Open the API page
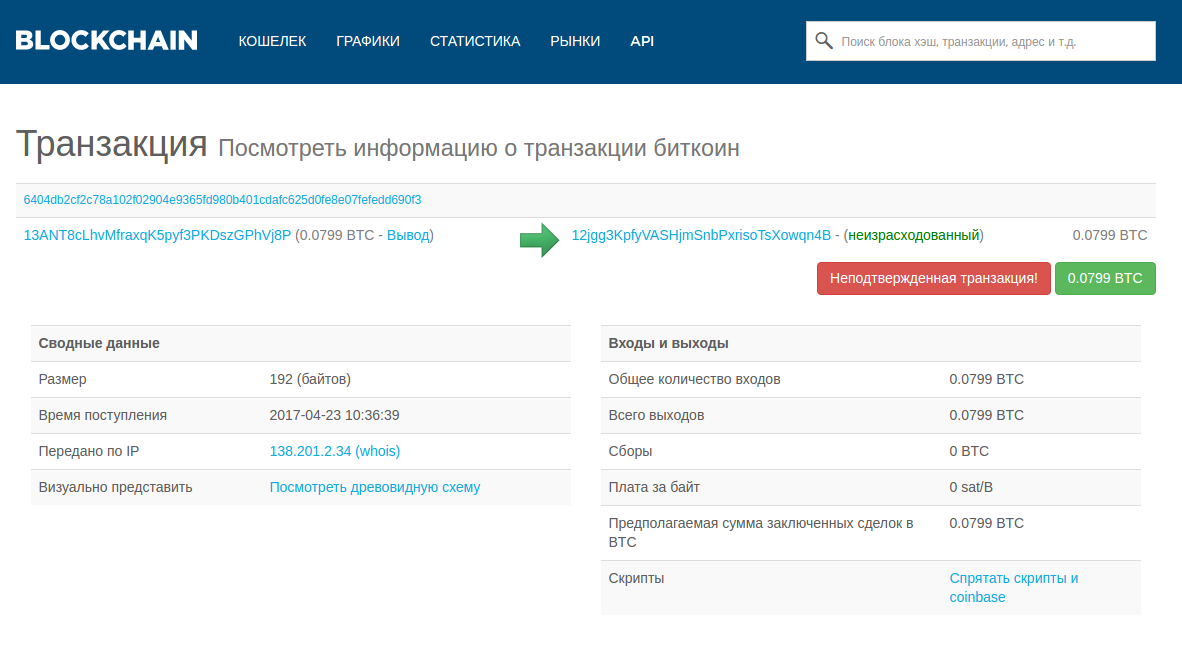Screen dimensions: 1182x671 tap(642, 41)
